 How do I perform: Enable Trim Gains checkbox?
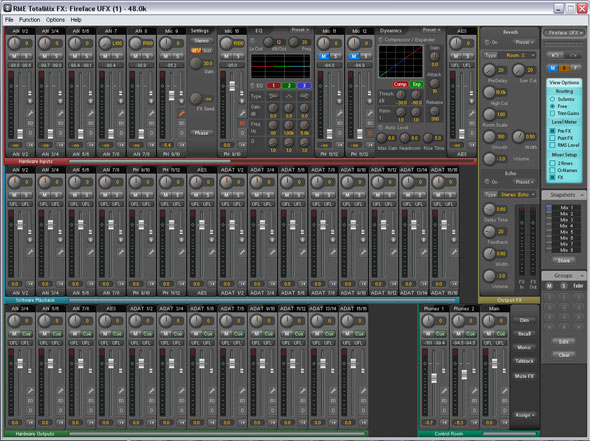(552, 113)
